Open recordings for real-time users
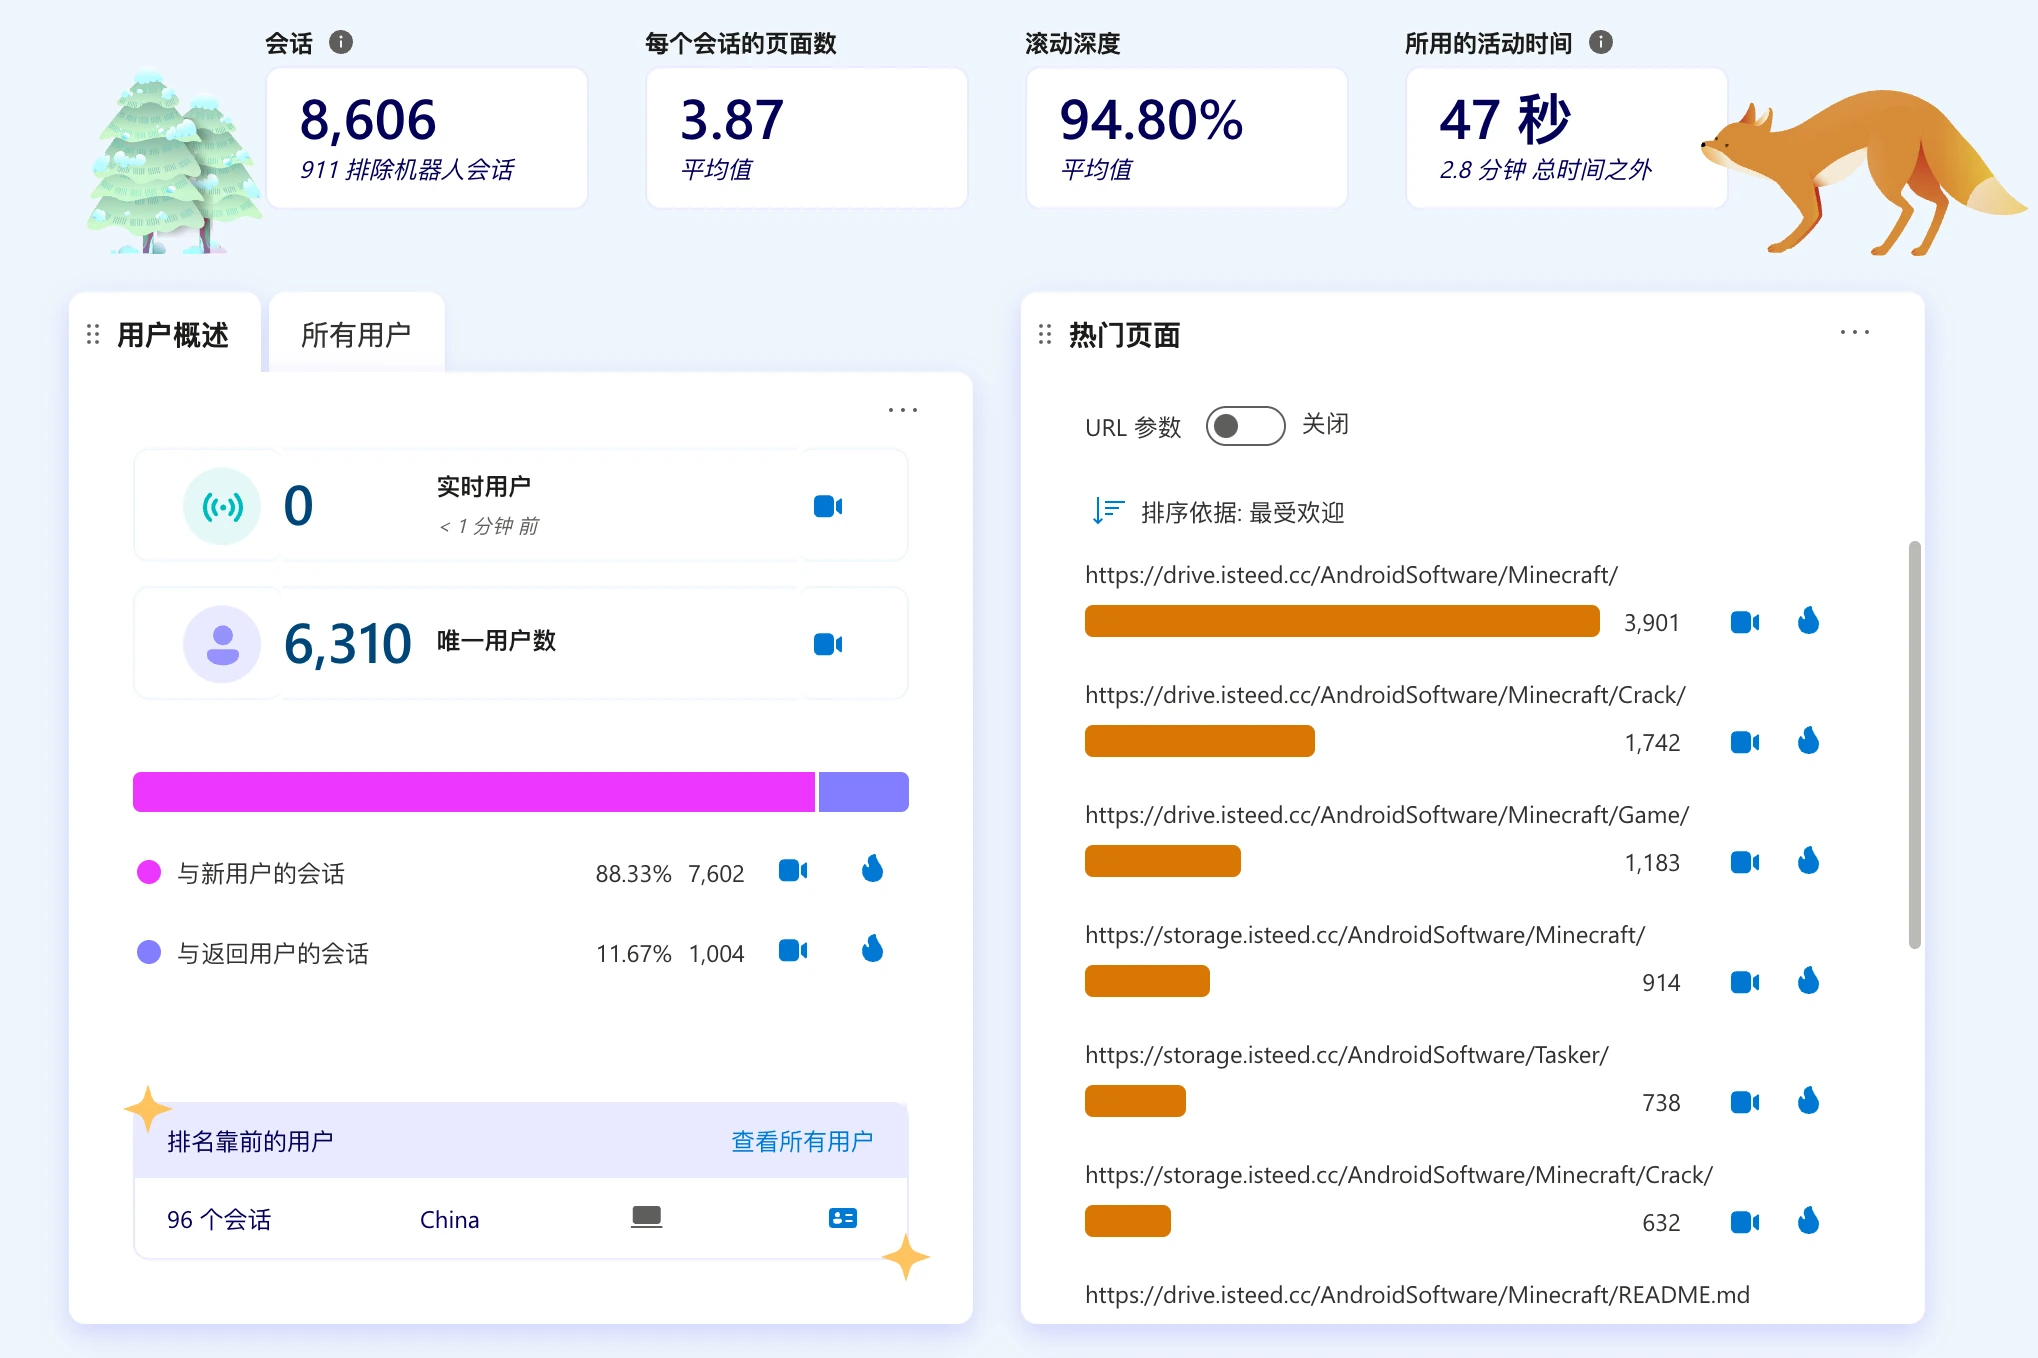 827,507
